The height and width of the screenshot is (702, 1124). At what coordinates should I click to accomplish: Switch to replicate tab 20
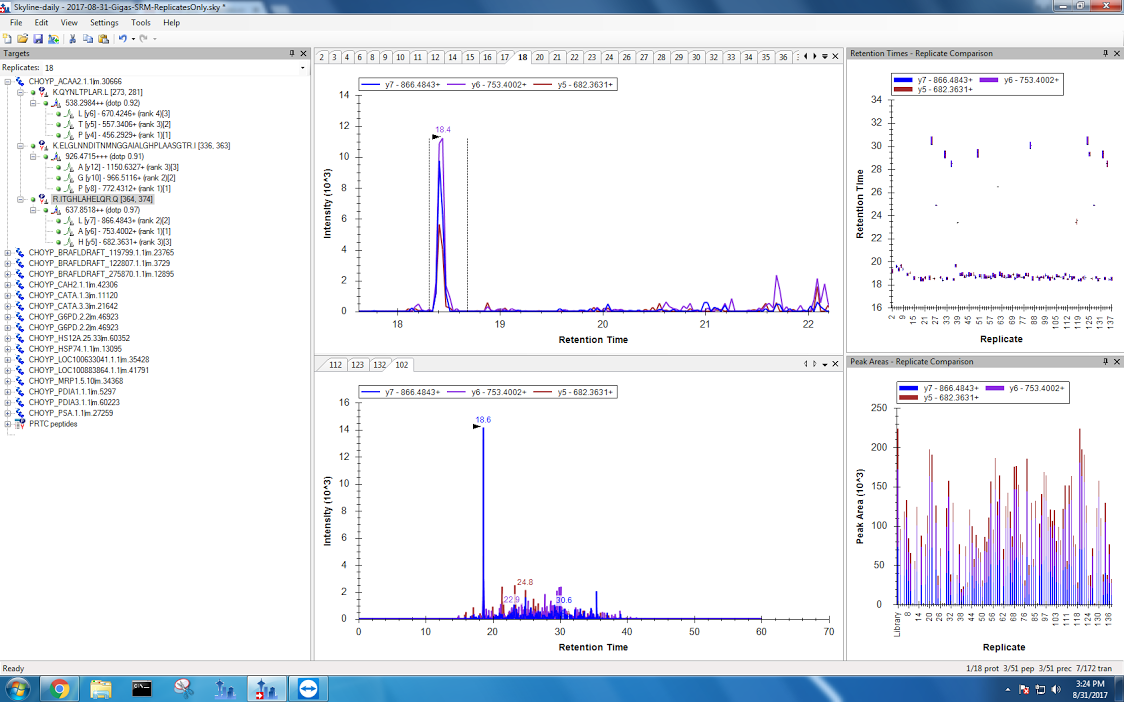(x=540, y=57)
